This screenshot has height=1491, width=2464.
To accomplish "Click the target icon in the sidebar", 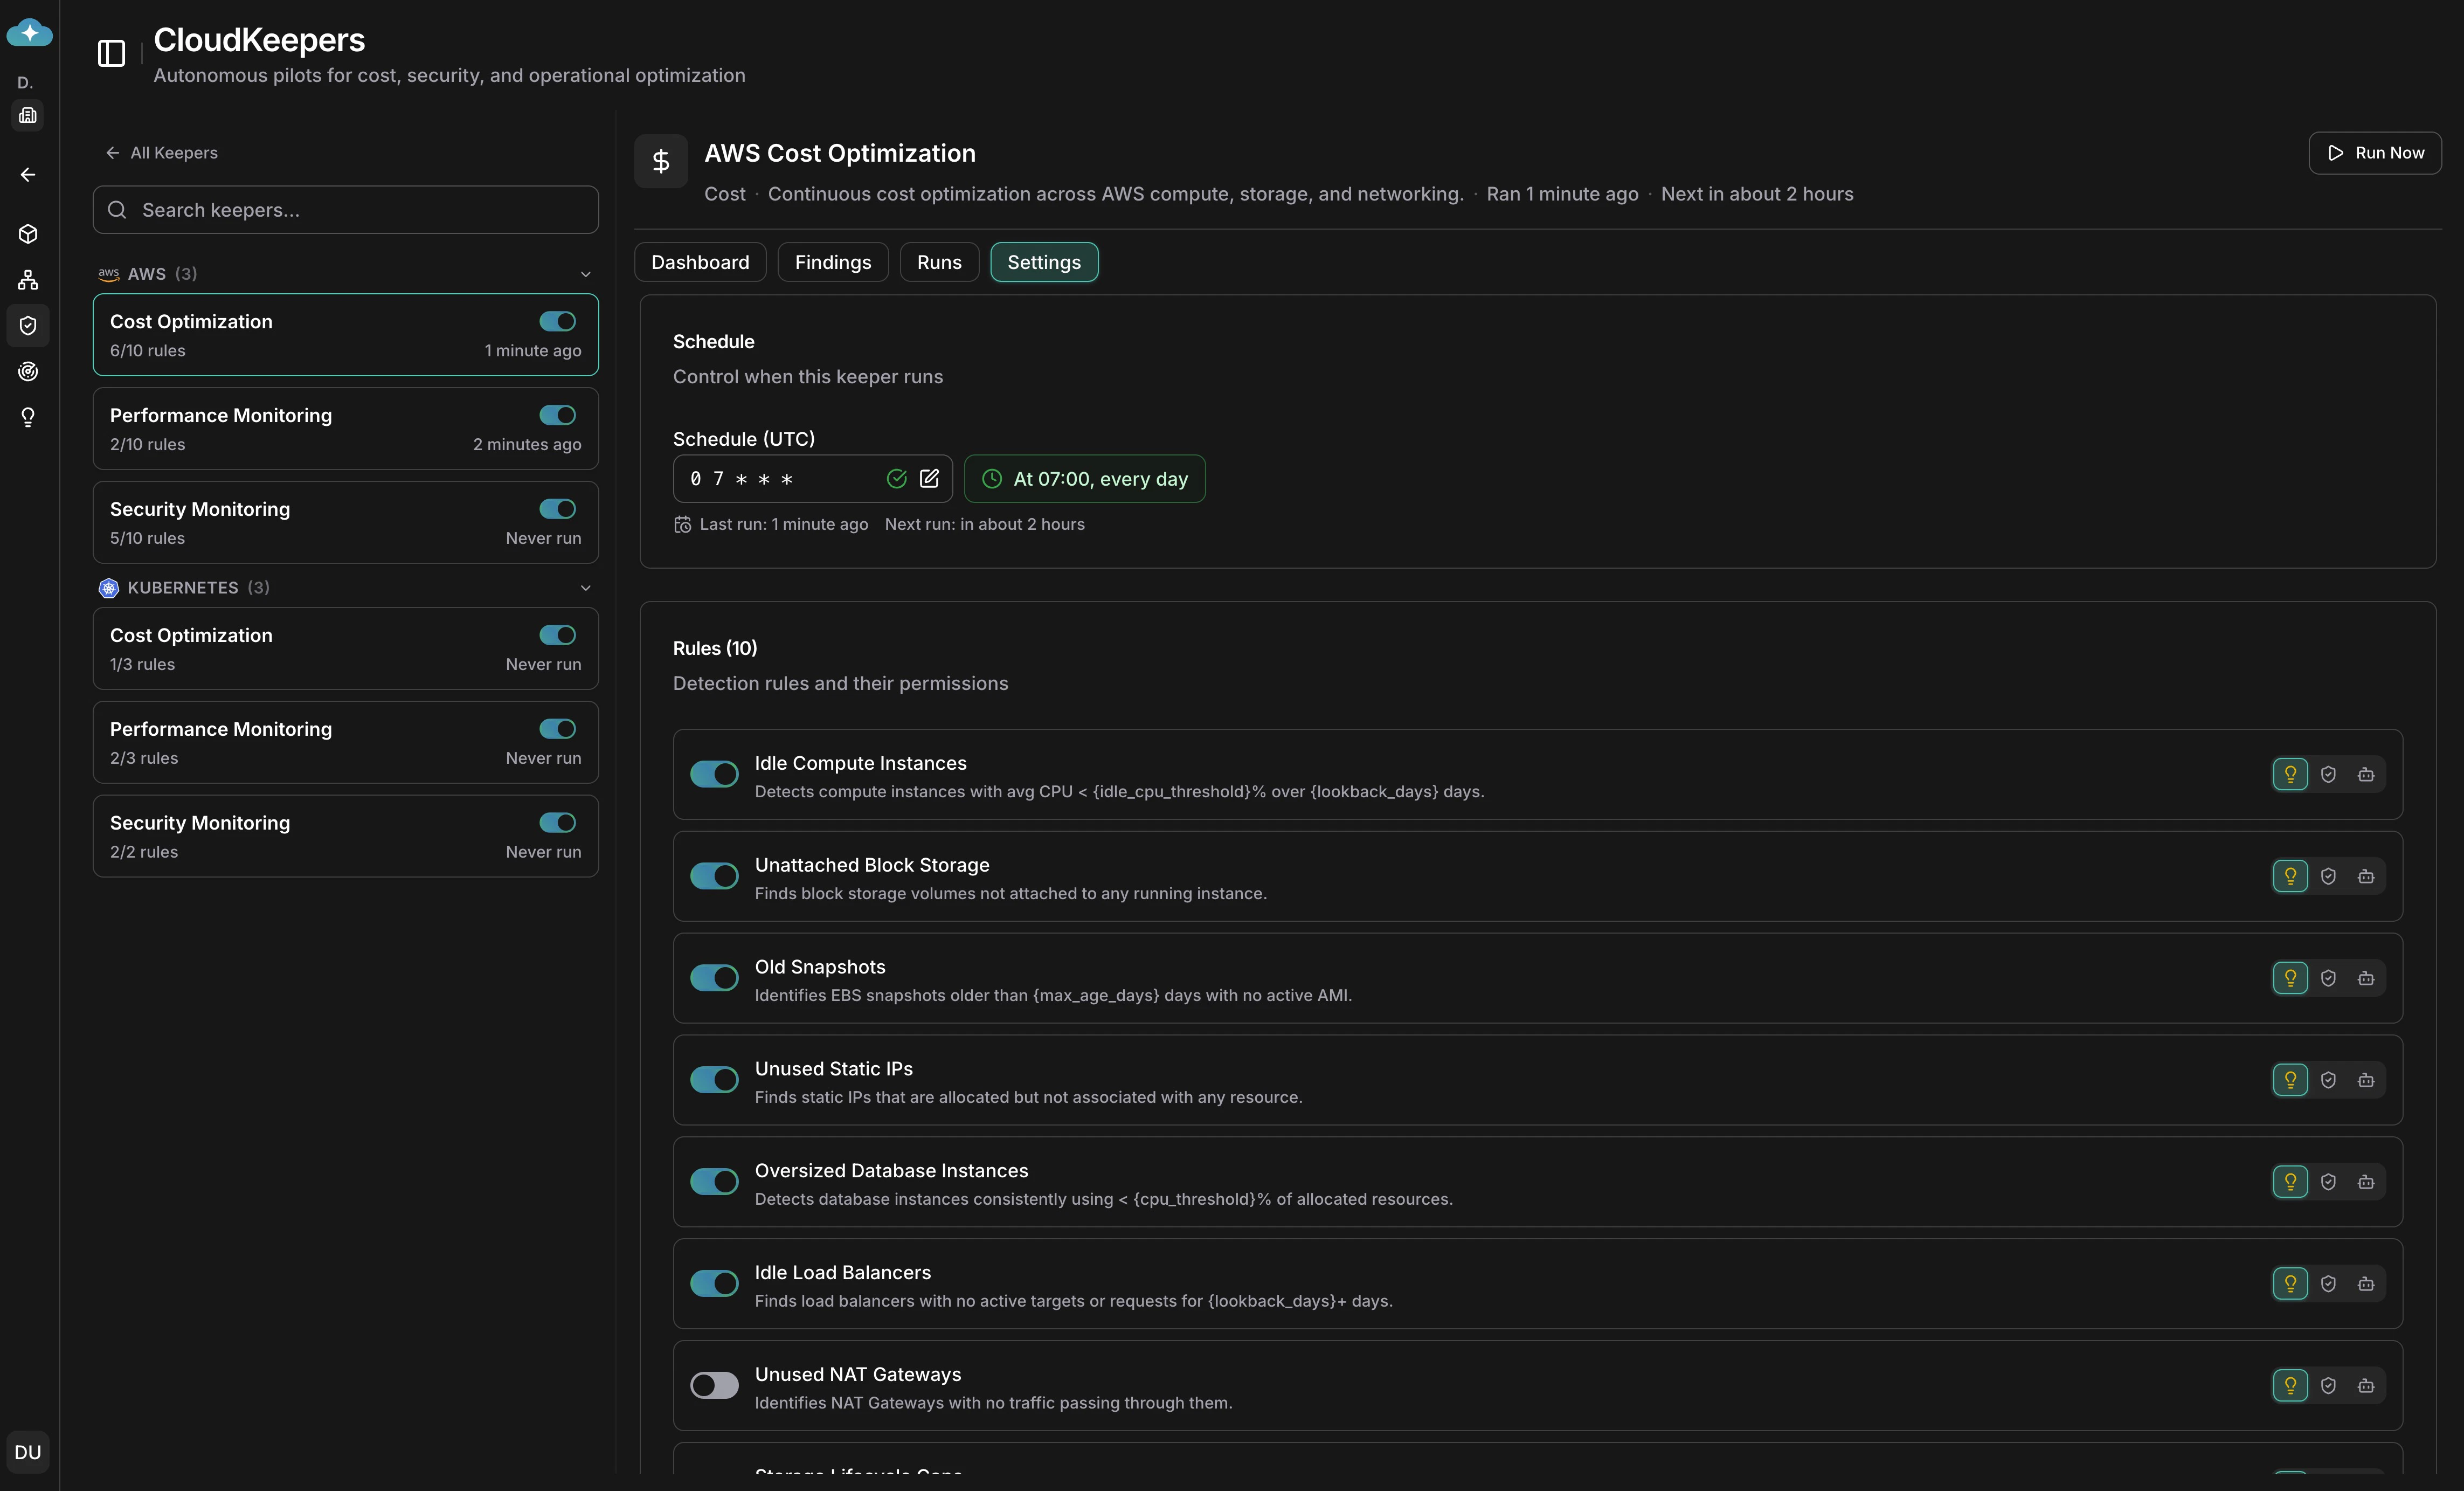I will coord(28,371).
